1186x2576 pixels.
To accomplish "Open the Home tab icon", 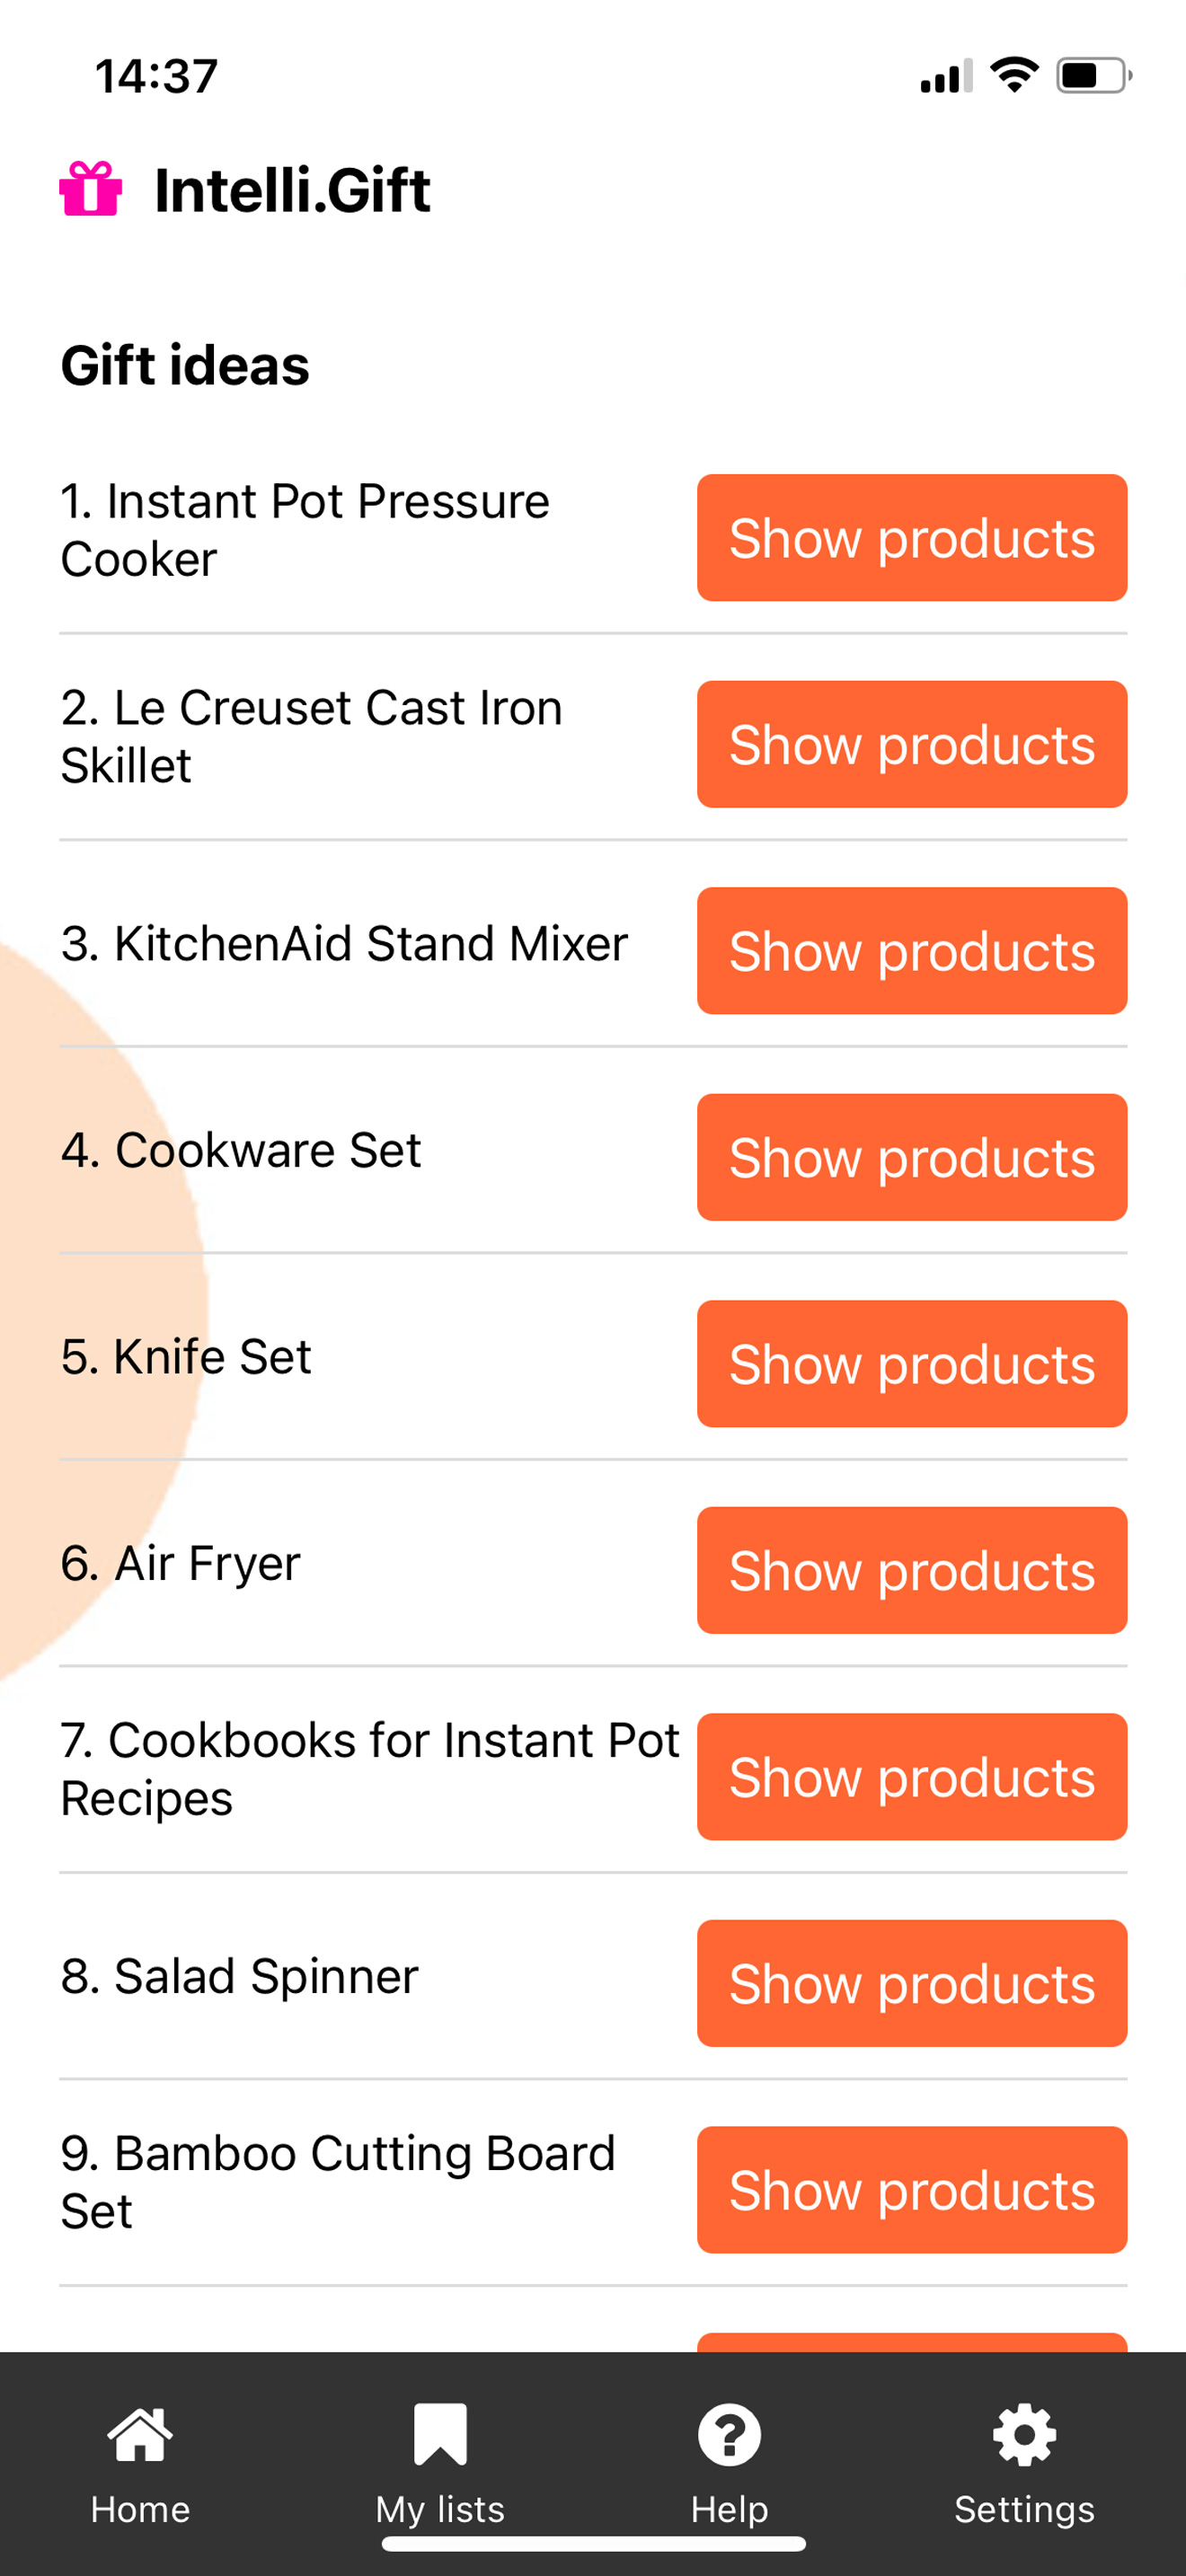I will [140, 2434].
